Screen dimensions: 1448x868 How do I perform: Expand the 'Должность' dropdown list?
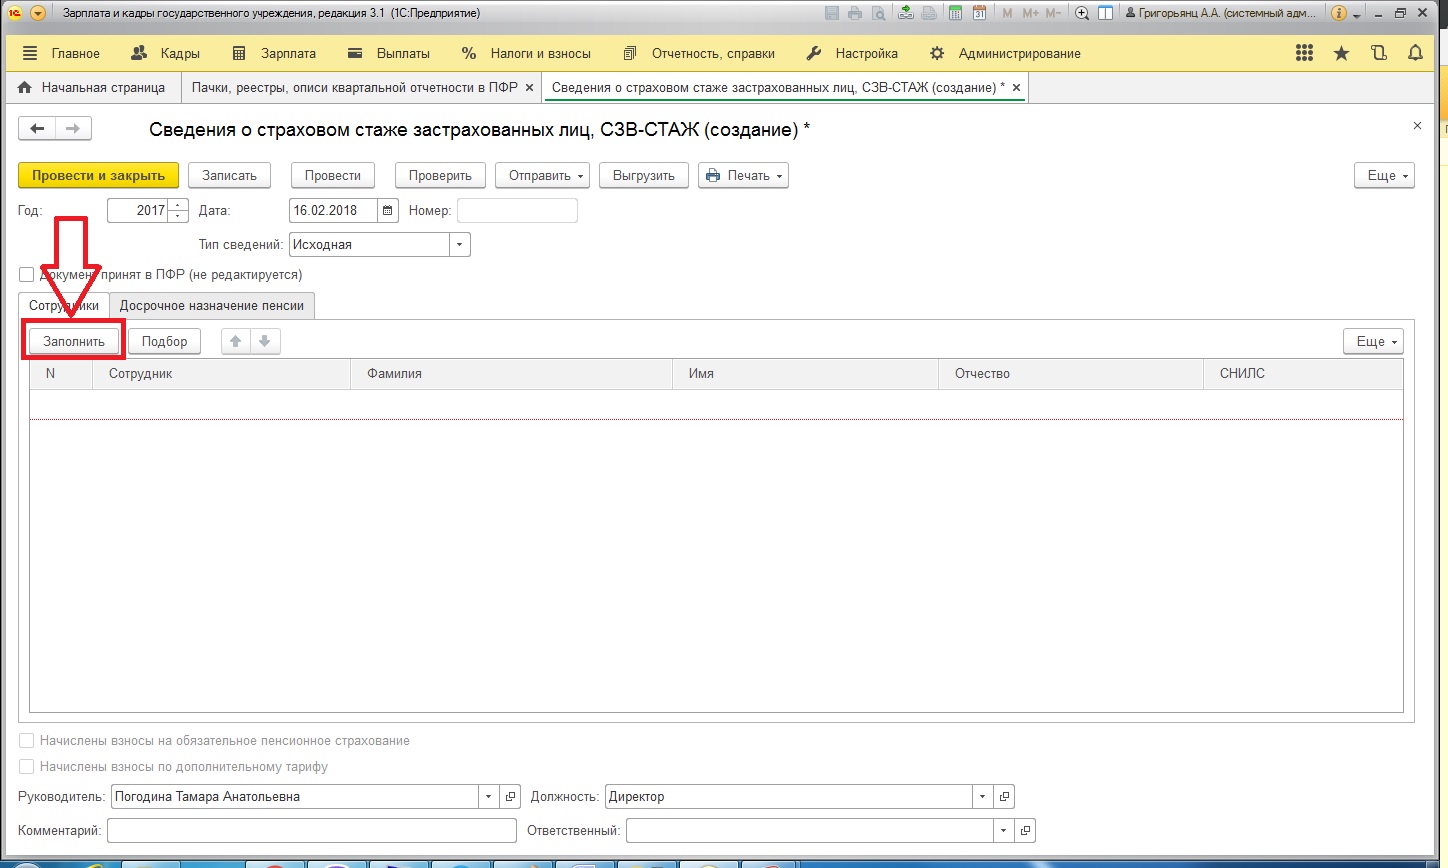(x=982, y=797)
